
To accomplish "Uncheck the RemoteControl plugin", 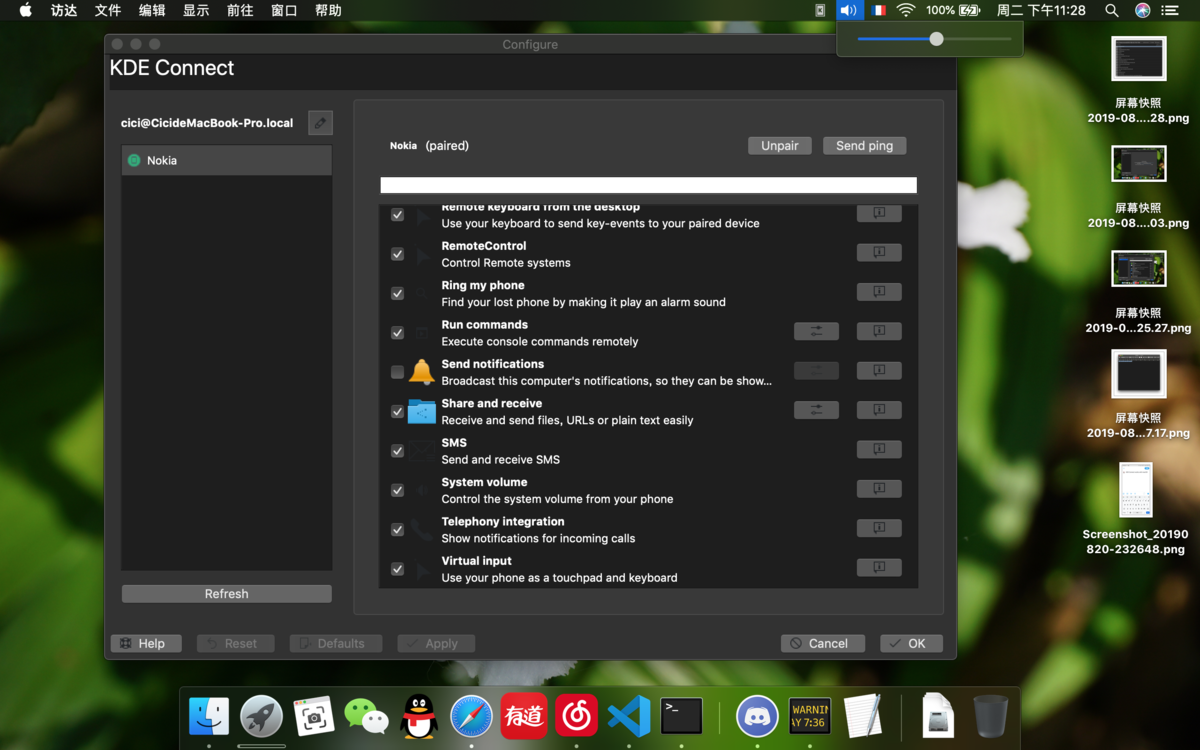I will [397, 254].
